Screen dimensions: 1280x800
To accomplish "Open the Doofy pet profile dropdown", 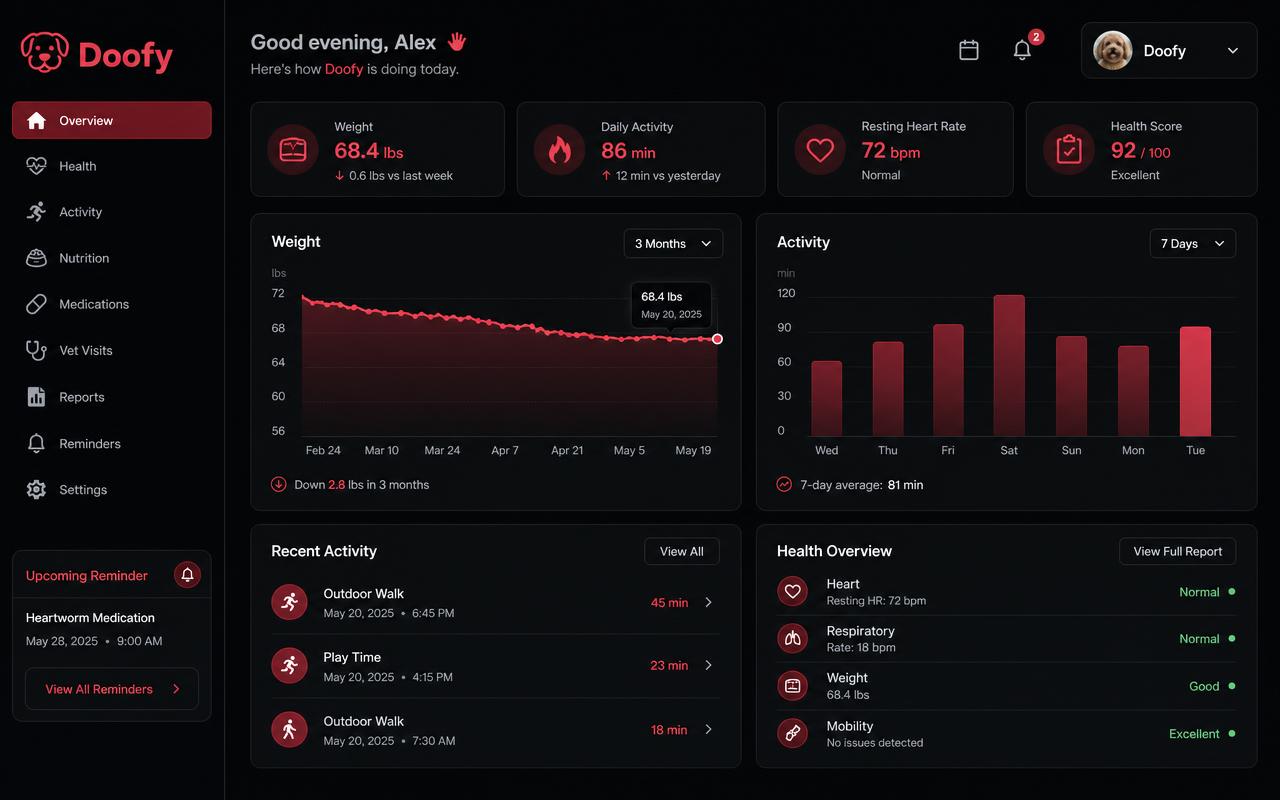I will (x=1169, y=50).
